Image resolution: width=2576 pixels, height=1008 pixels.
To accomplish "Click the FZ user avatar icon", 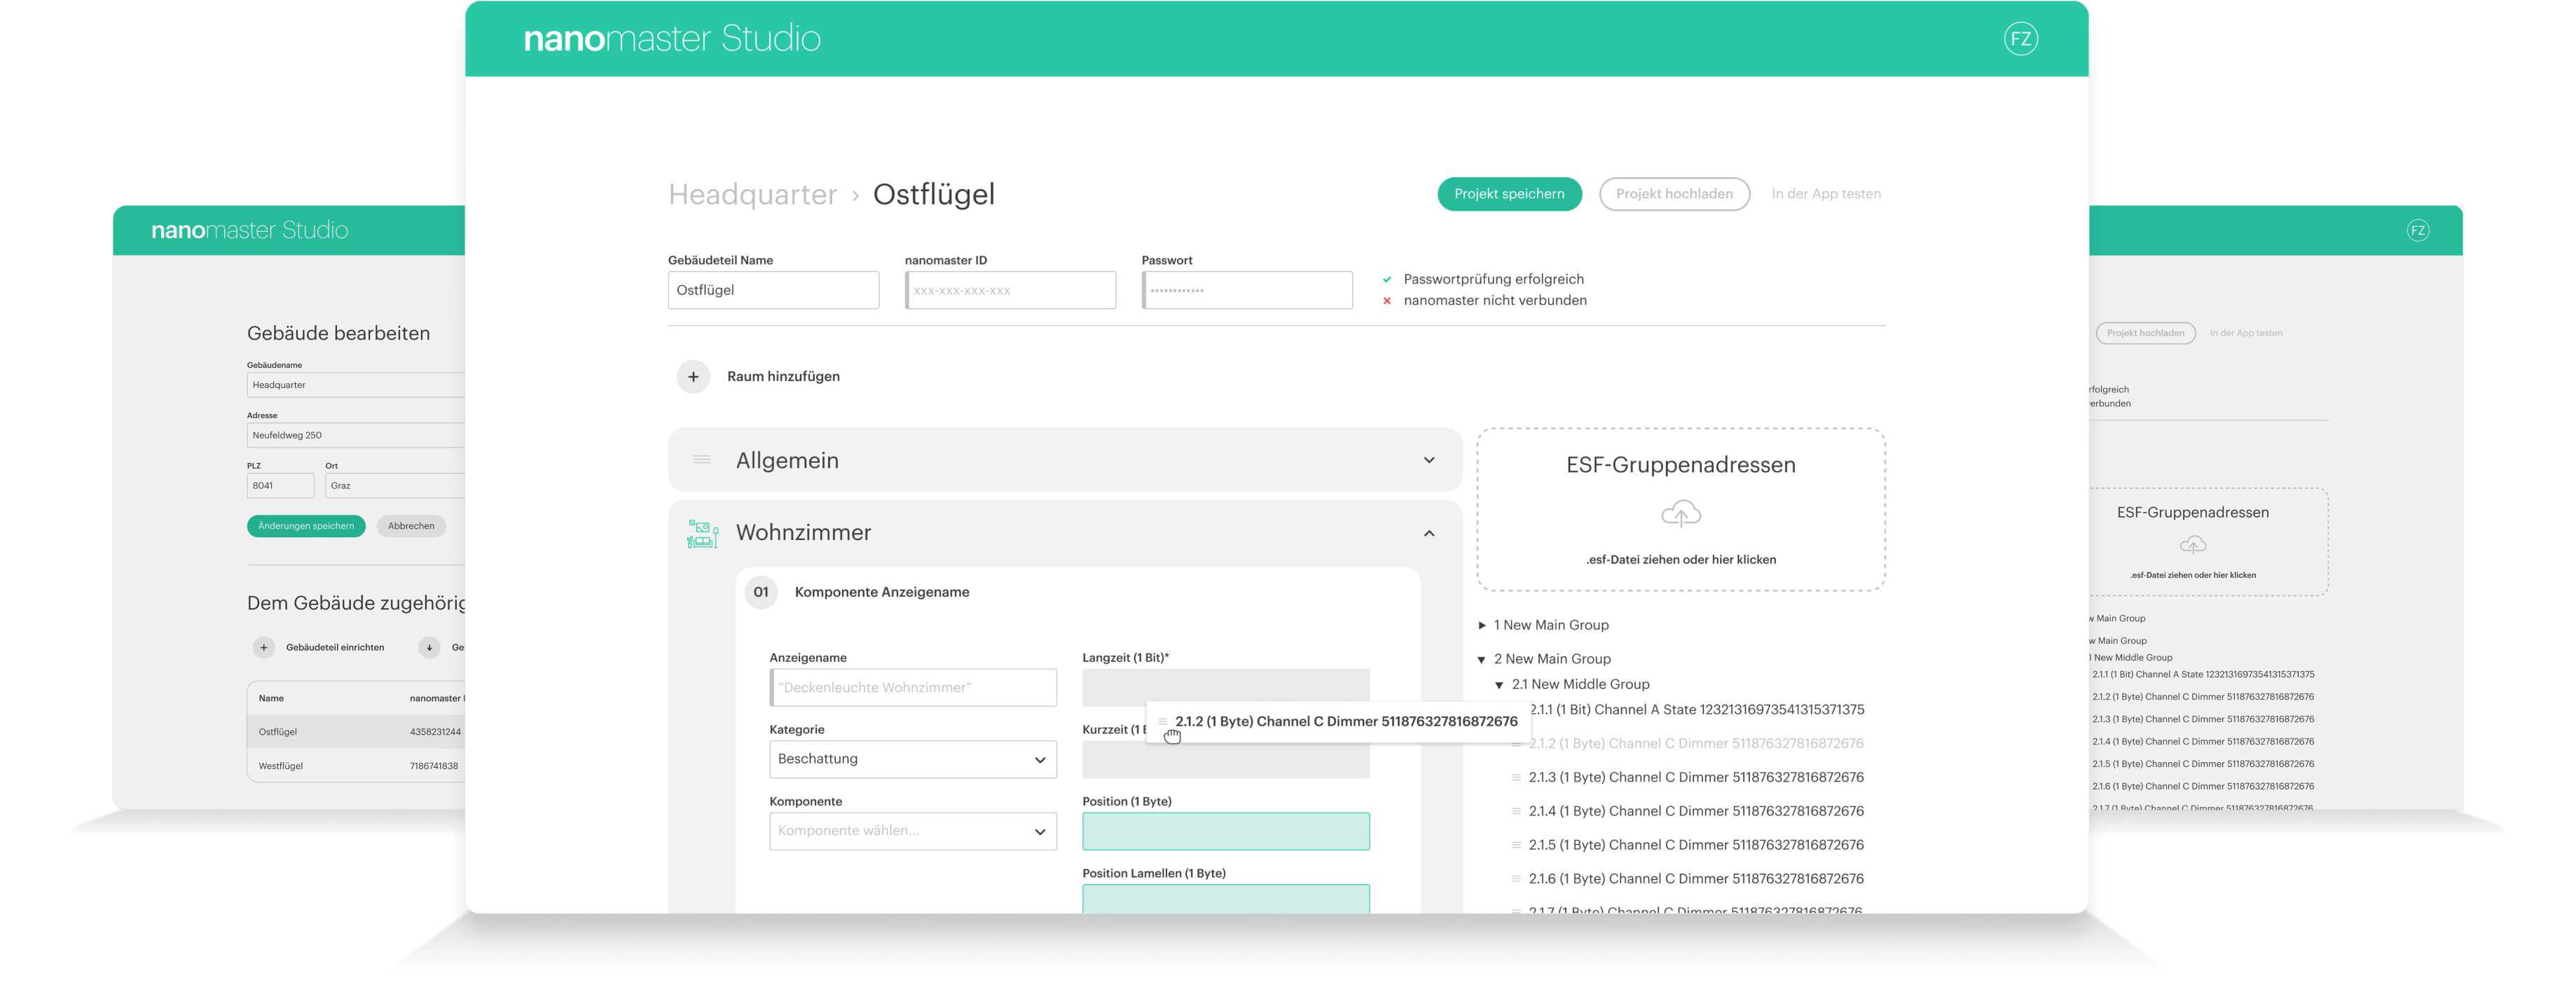I will [x=2020, y=39].
